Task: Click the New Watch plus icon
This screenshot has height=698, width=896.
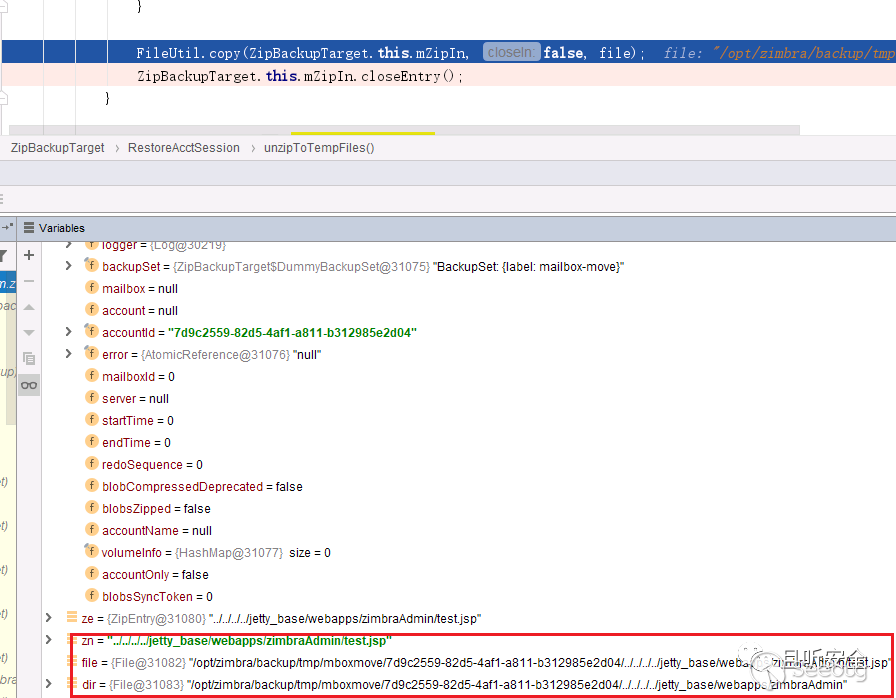Action: 29,256
